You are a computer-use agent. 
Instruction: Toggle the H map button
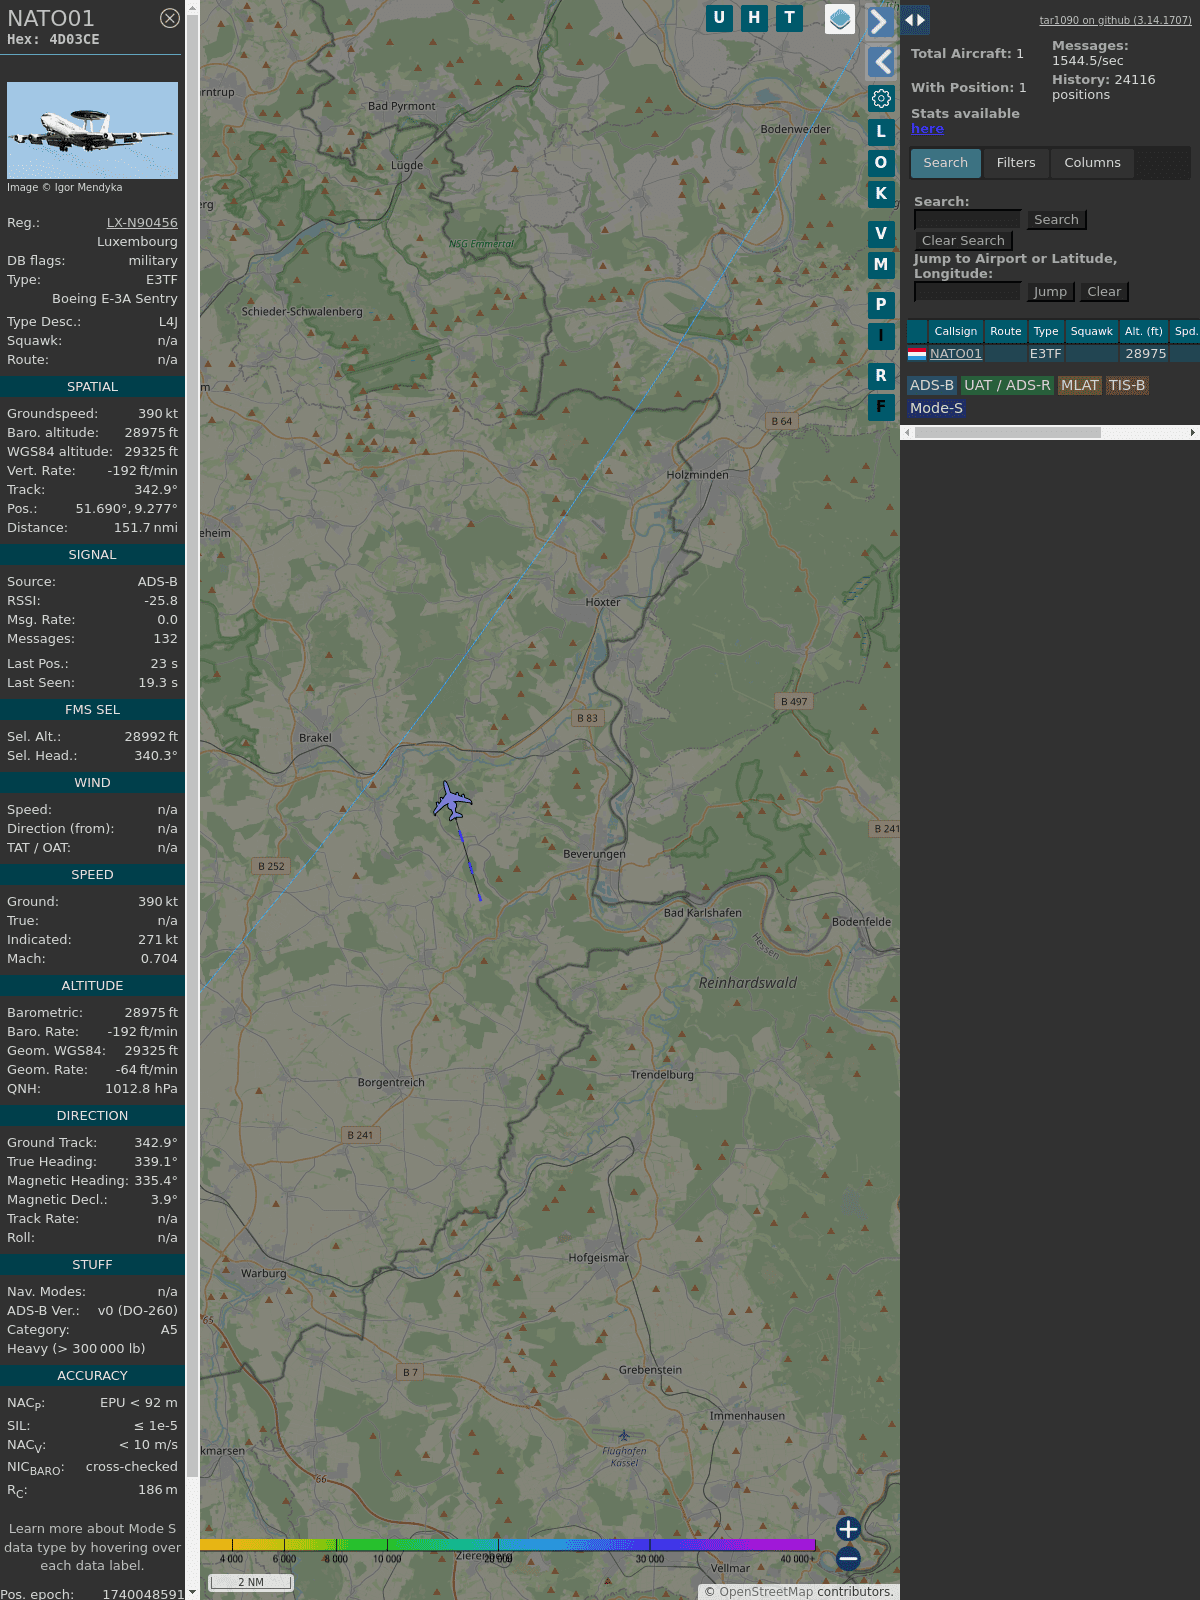pyautogui.click(x=754, y=18)
